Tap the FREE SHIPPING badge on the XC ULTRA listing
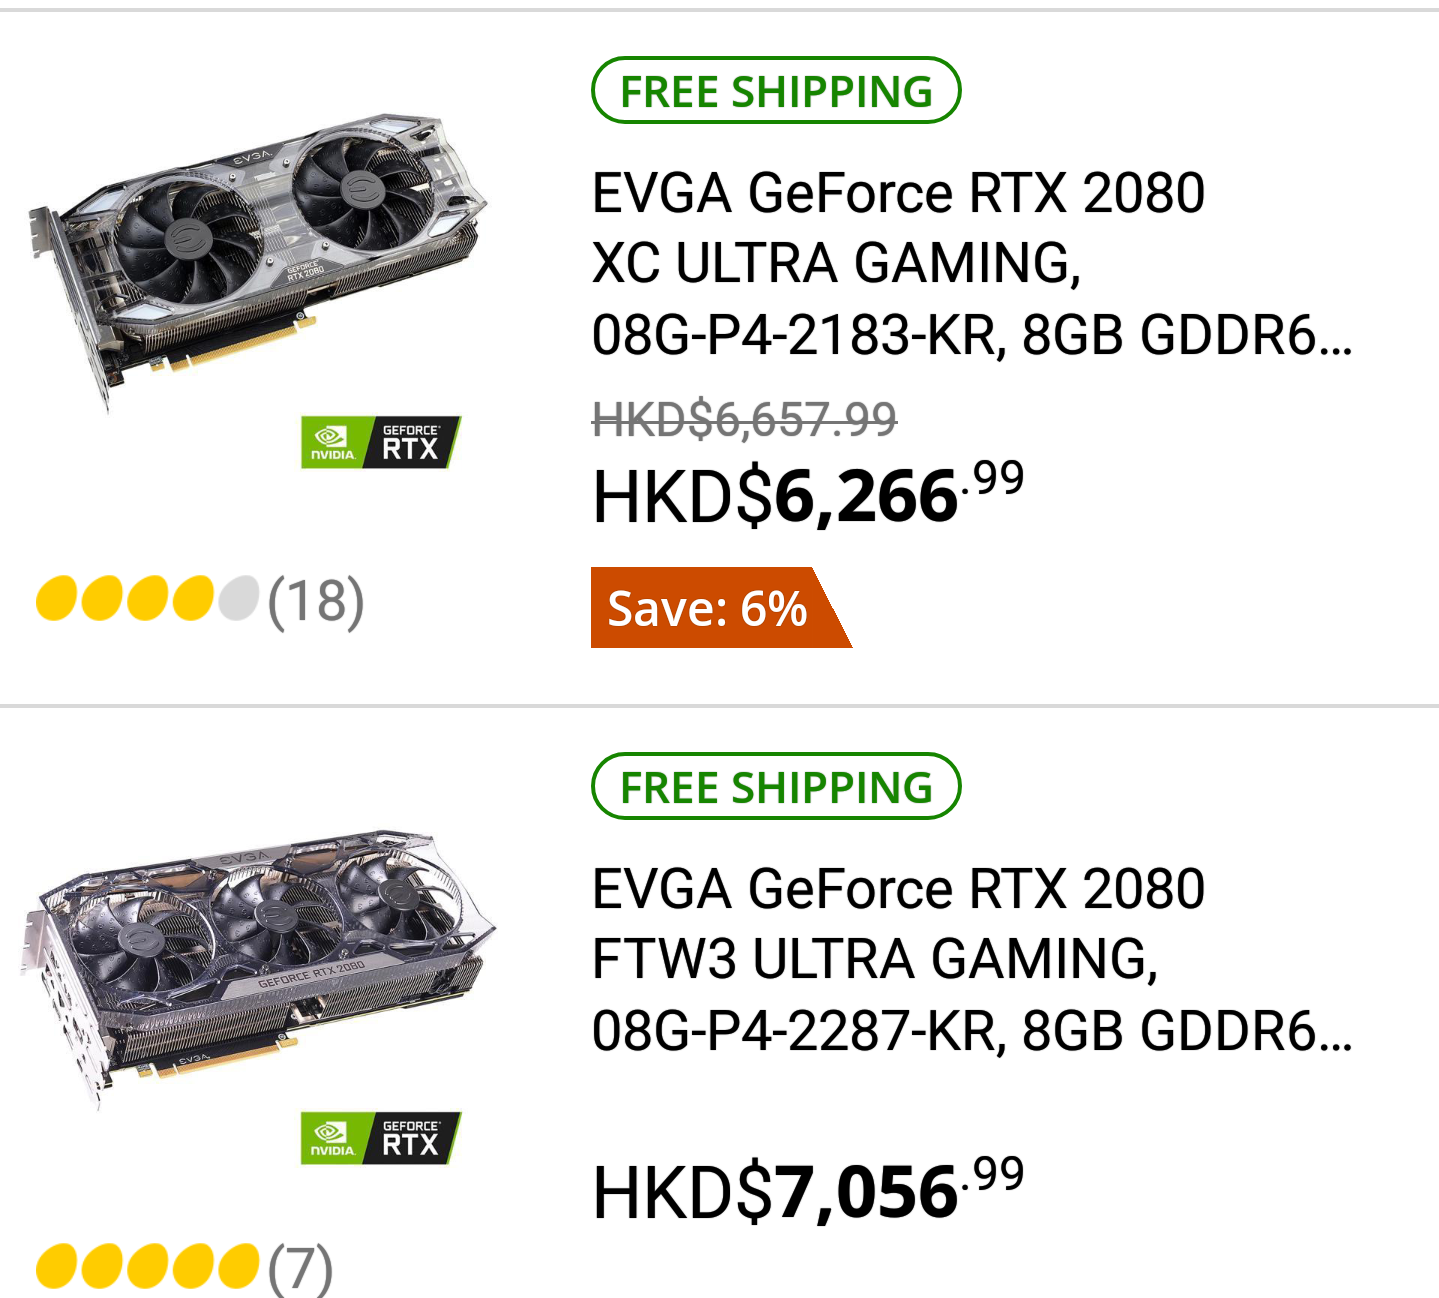Viewport: 1439px width, 1298px height. pos(776,91)
